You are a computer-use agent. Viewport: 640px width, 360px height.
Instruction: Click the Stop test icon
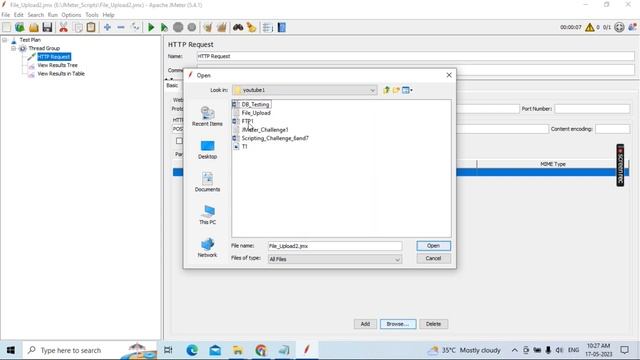click(178, 27)
